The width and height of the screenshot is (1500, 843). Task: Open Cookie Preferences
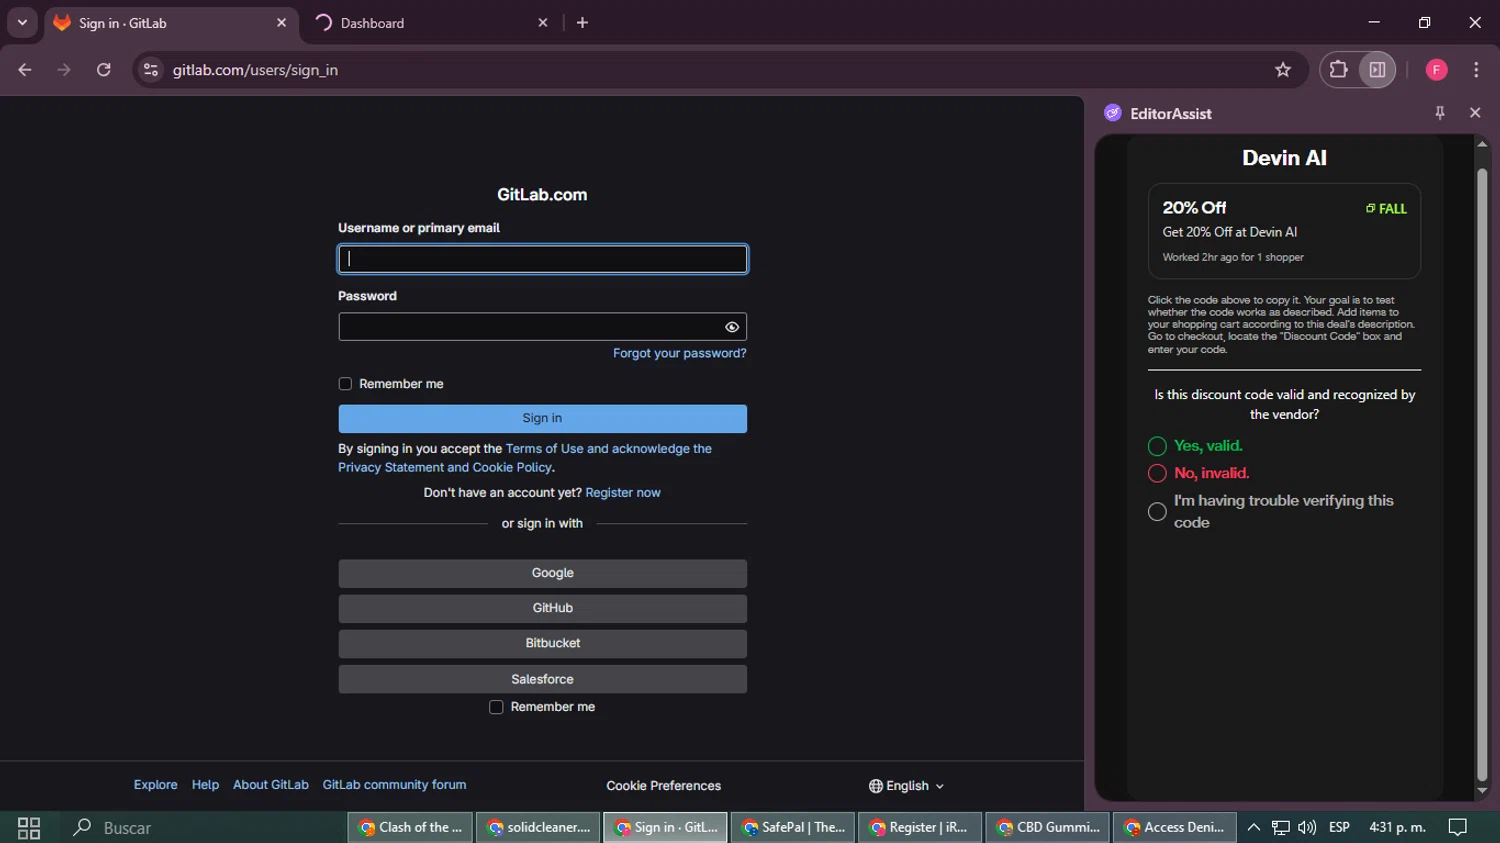[x=663, y=786]
